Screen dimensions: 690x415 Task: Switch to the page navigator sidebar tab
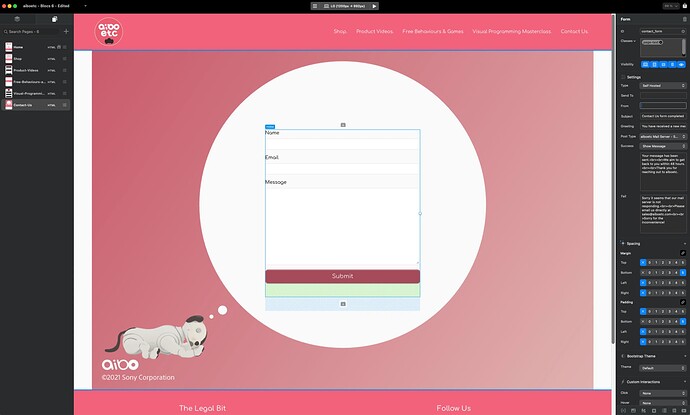click(x=54, y=19)
